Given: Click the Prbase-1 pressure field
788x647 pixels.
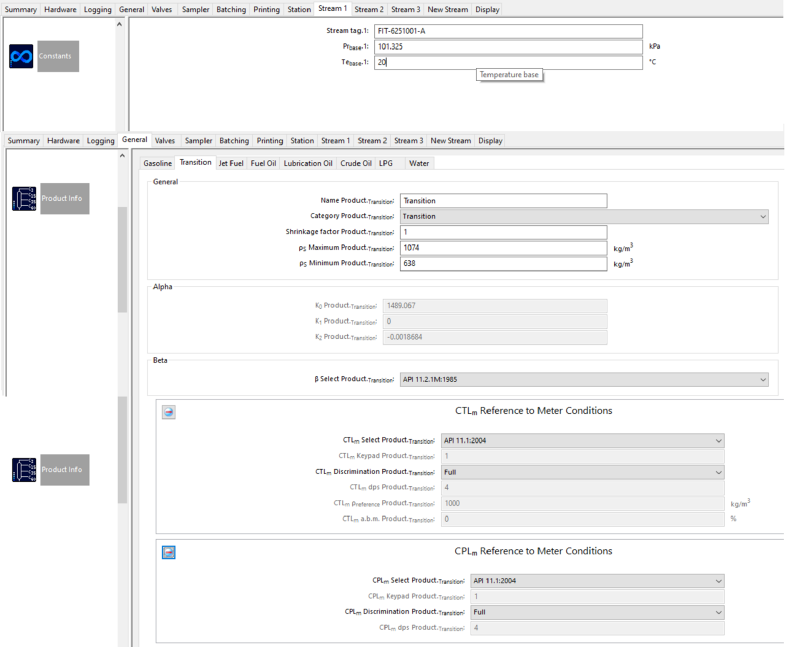Looking at the screenshot, I should coord(508,47).
